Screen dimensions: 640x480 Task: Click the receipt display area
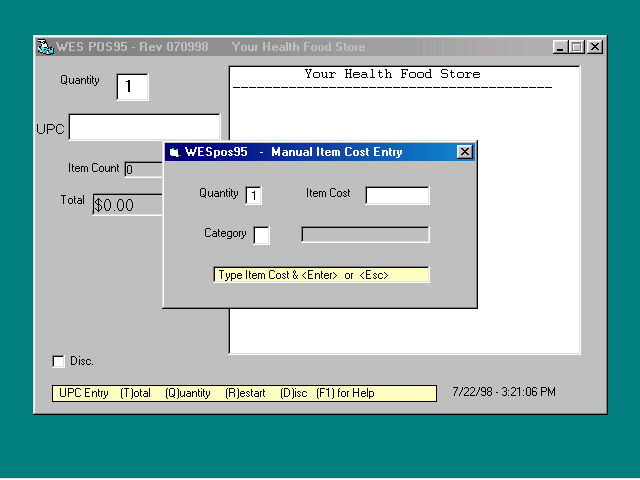[404, 210]
